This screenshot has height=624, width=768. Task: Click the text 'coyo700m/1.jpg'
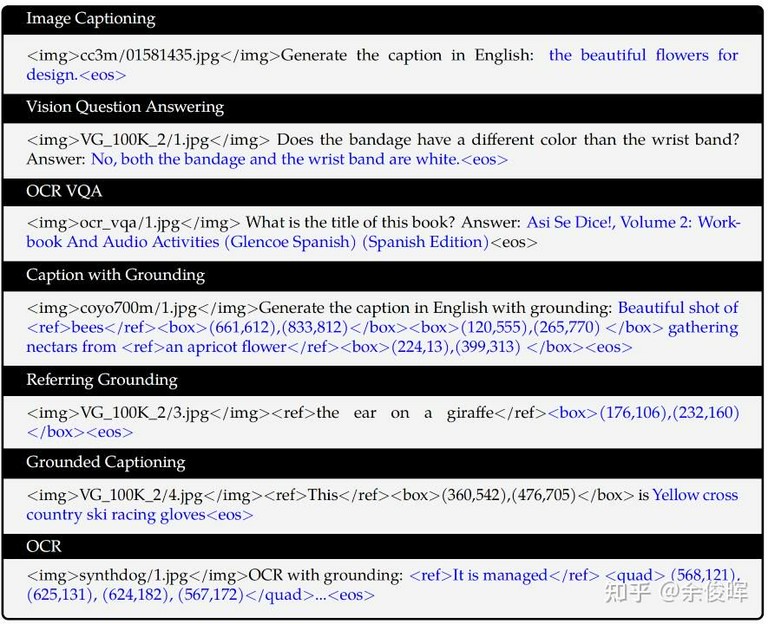(138, 308)
